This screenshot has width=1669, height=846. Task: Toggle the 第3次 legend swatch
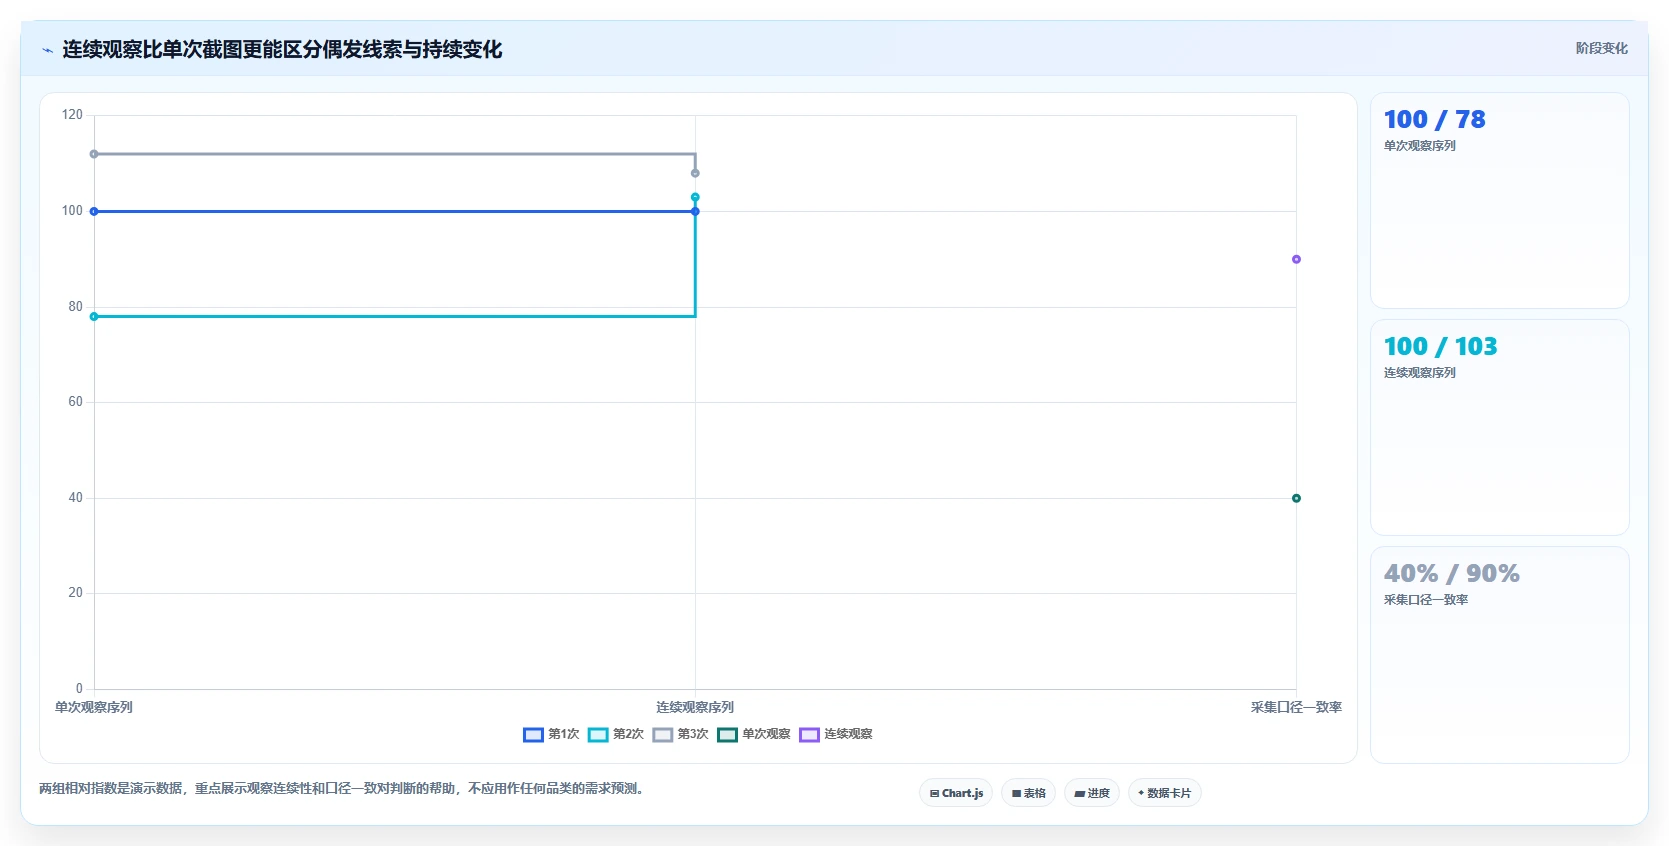coord(663,735)
